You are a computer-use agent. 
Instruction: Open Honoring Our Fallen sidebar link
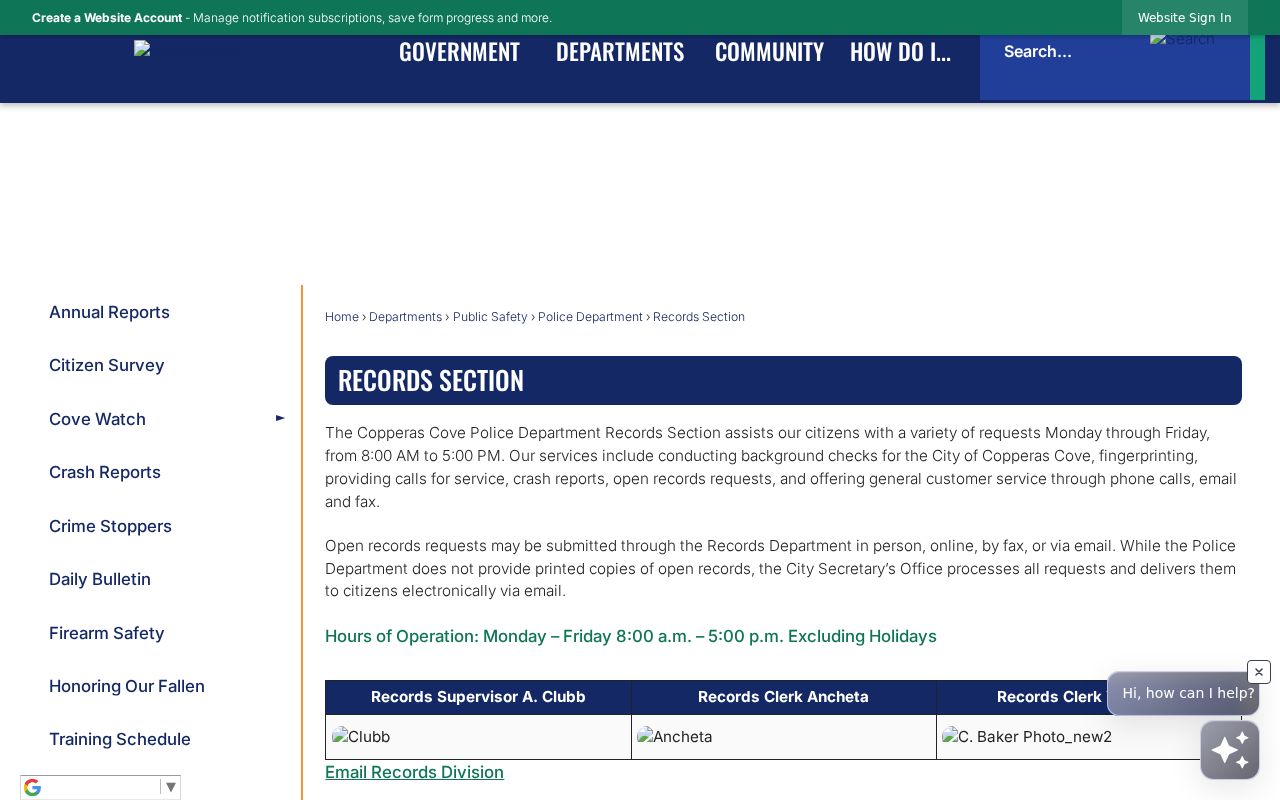pyautogui.click(x=127, y=686)
